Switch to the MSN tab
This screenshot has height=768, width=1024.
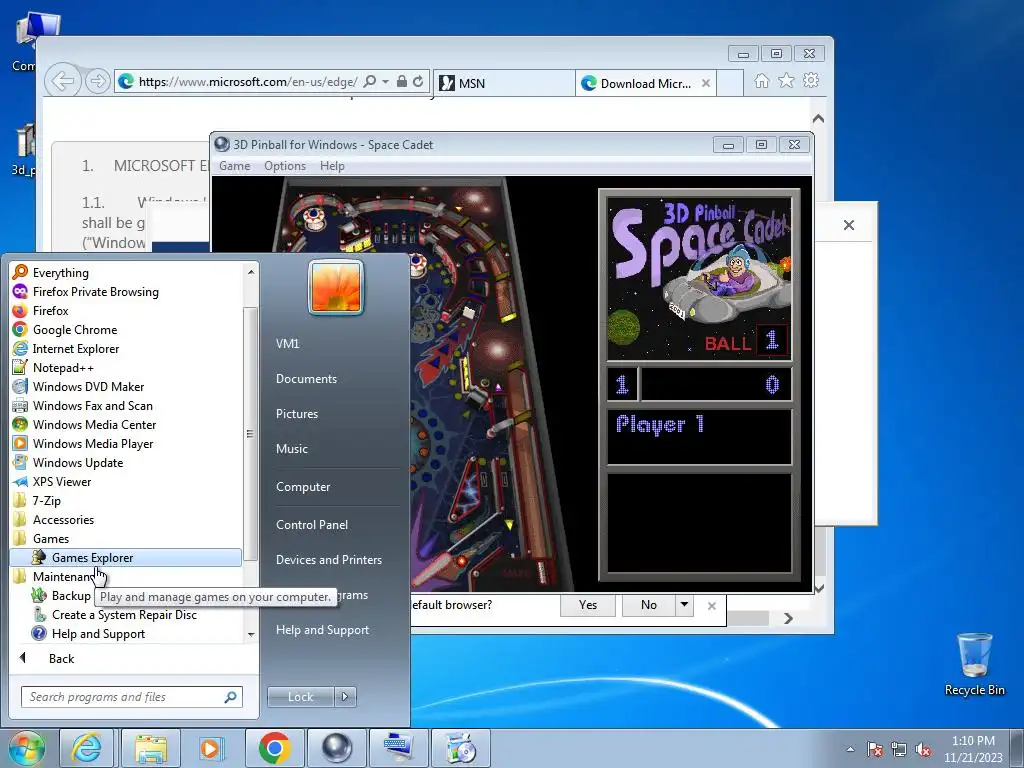(504, 83)
